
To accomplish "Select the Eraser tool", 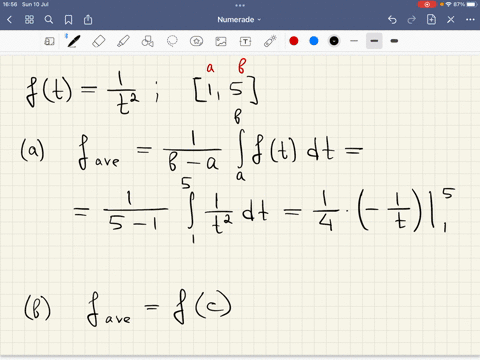I will click(99, 41).
